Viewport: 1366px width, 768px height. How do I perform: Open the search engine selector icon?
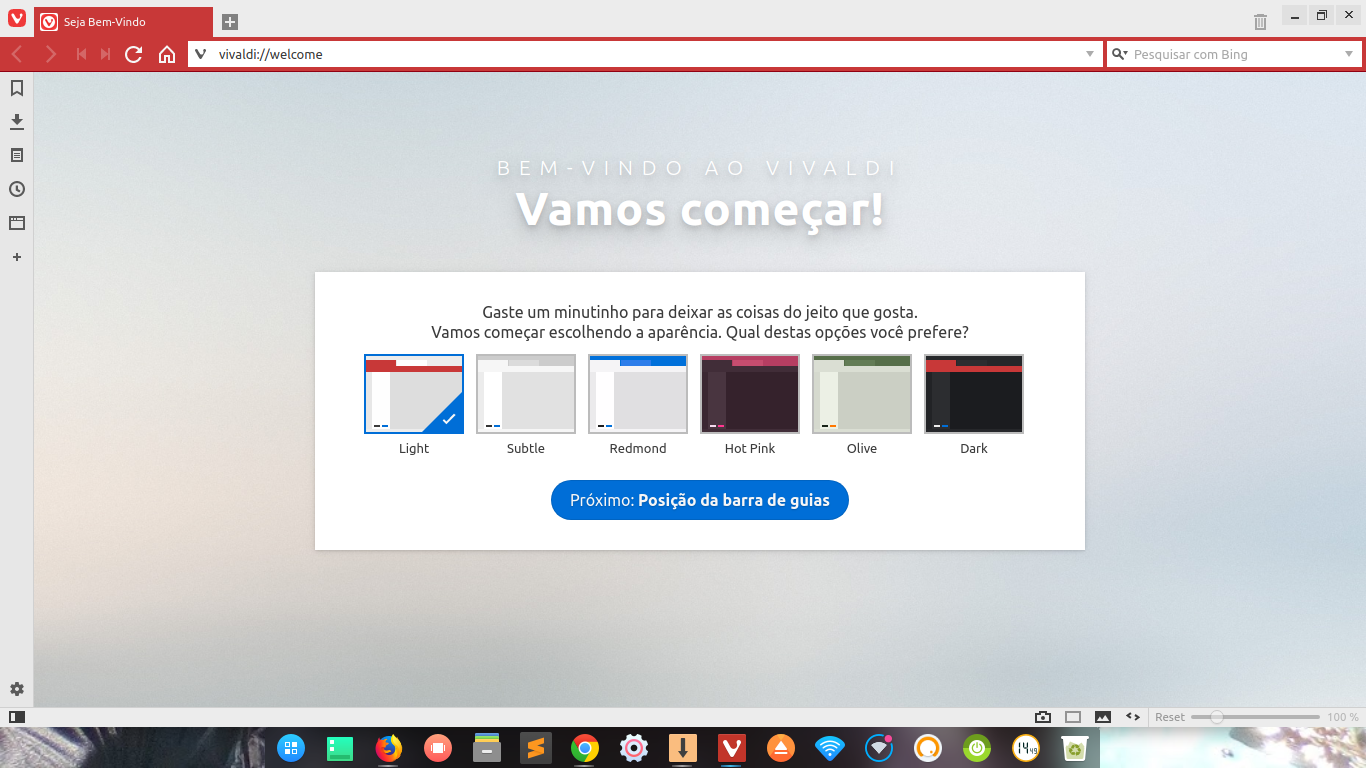tap(1120, 54)
